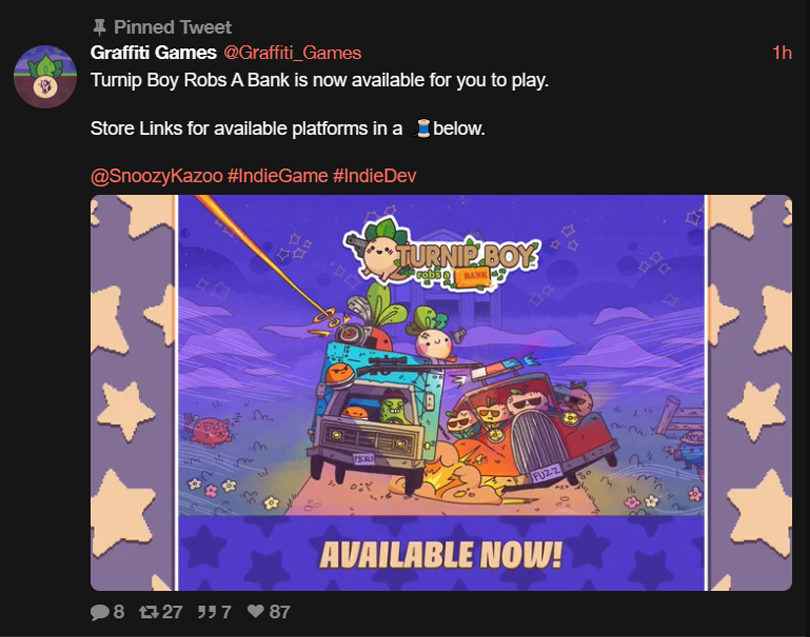The image size is (810, 637).
Task: Open the Turnip Boy promotional image
Action: pos(441,393)
